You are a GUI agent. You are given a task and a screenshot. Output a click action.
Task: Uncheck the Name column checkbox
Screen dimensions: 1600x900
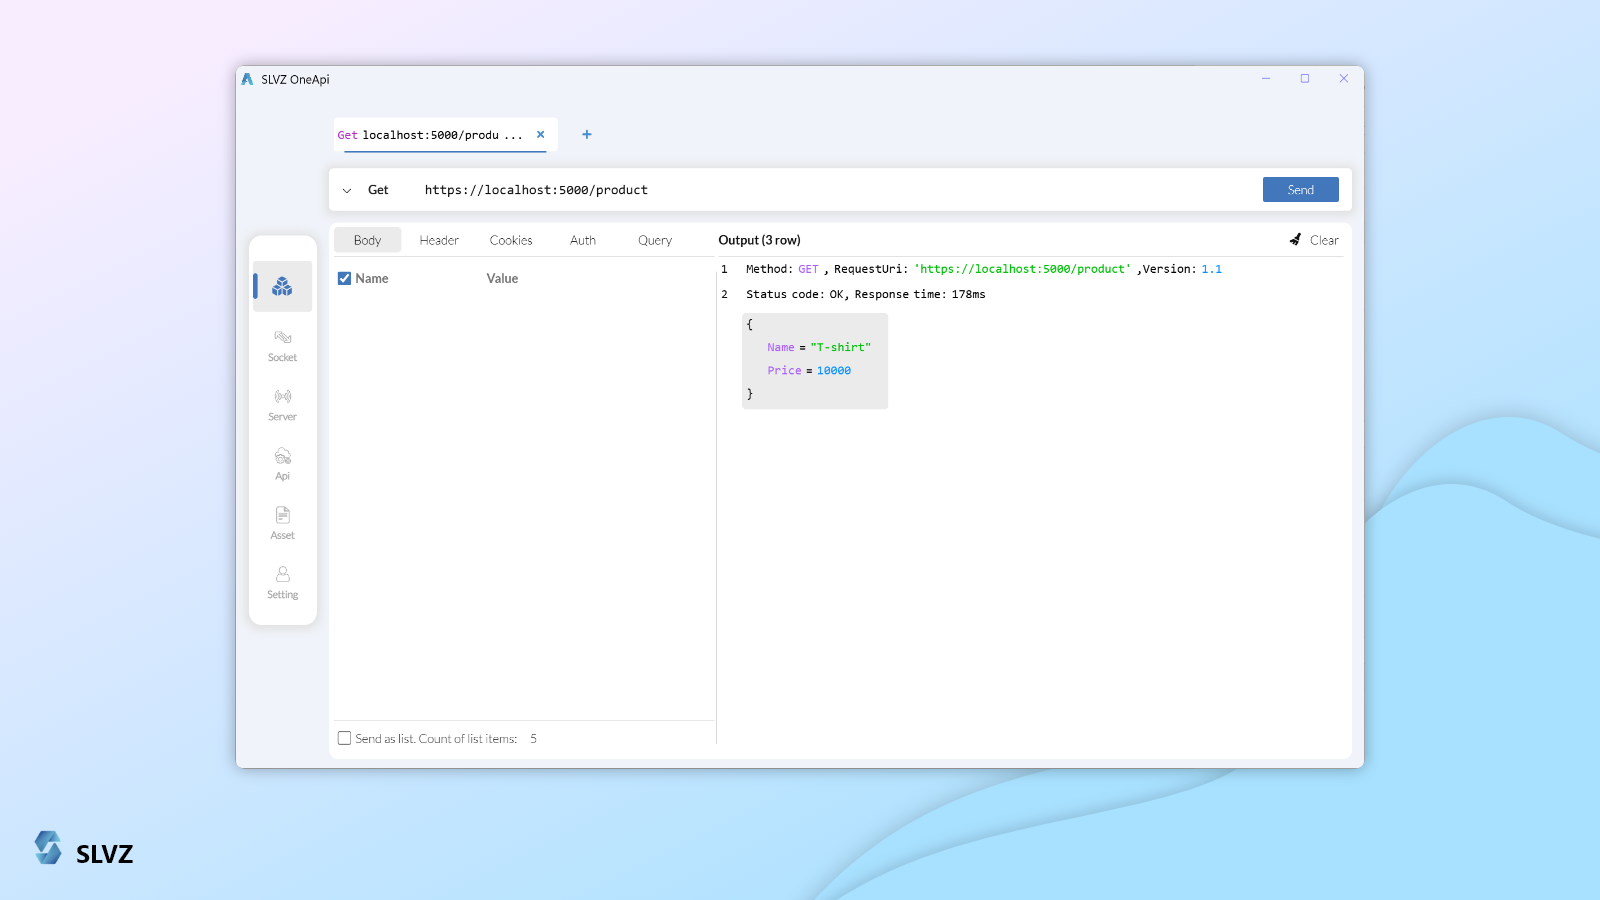point(344,279)
